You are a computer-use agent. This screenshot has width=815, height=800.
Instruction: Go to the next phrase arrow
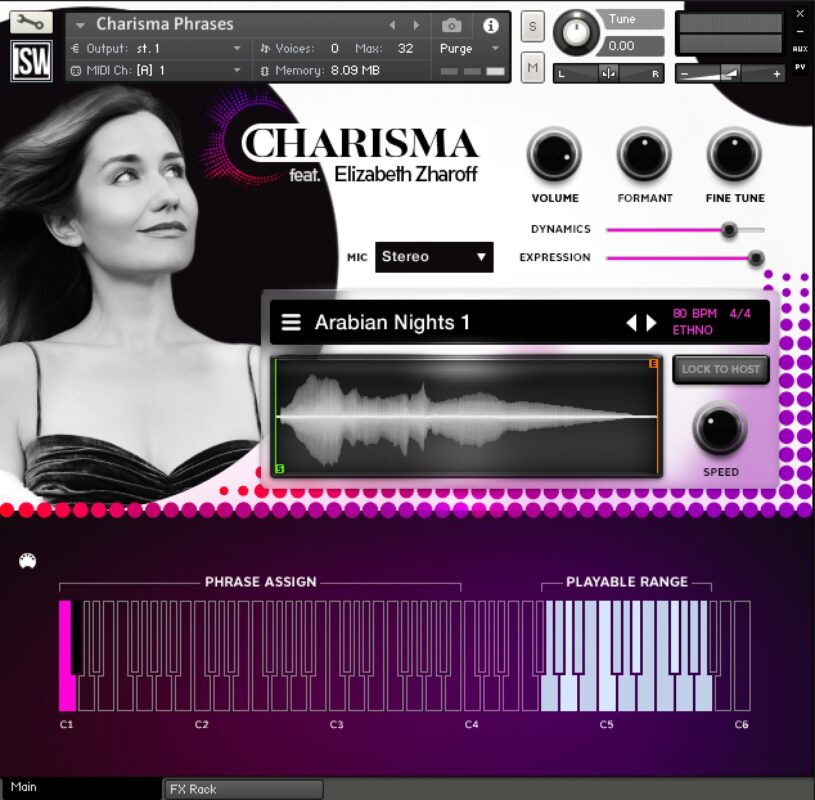652,322
